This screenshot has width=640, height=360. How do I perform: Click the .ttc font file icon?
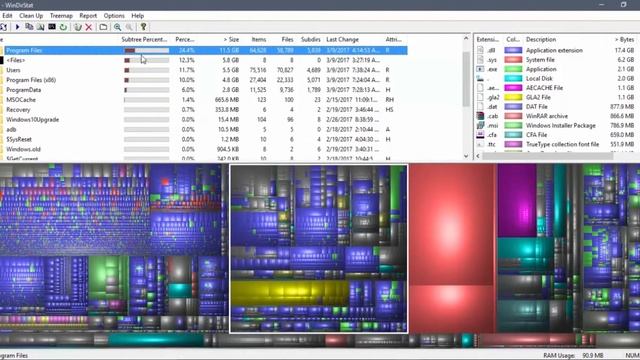[480, 144]
